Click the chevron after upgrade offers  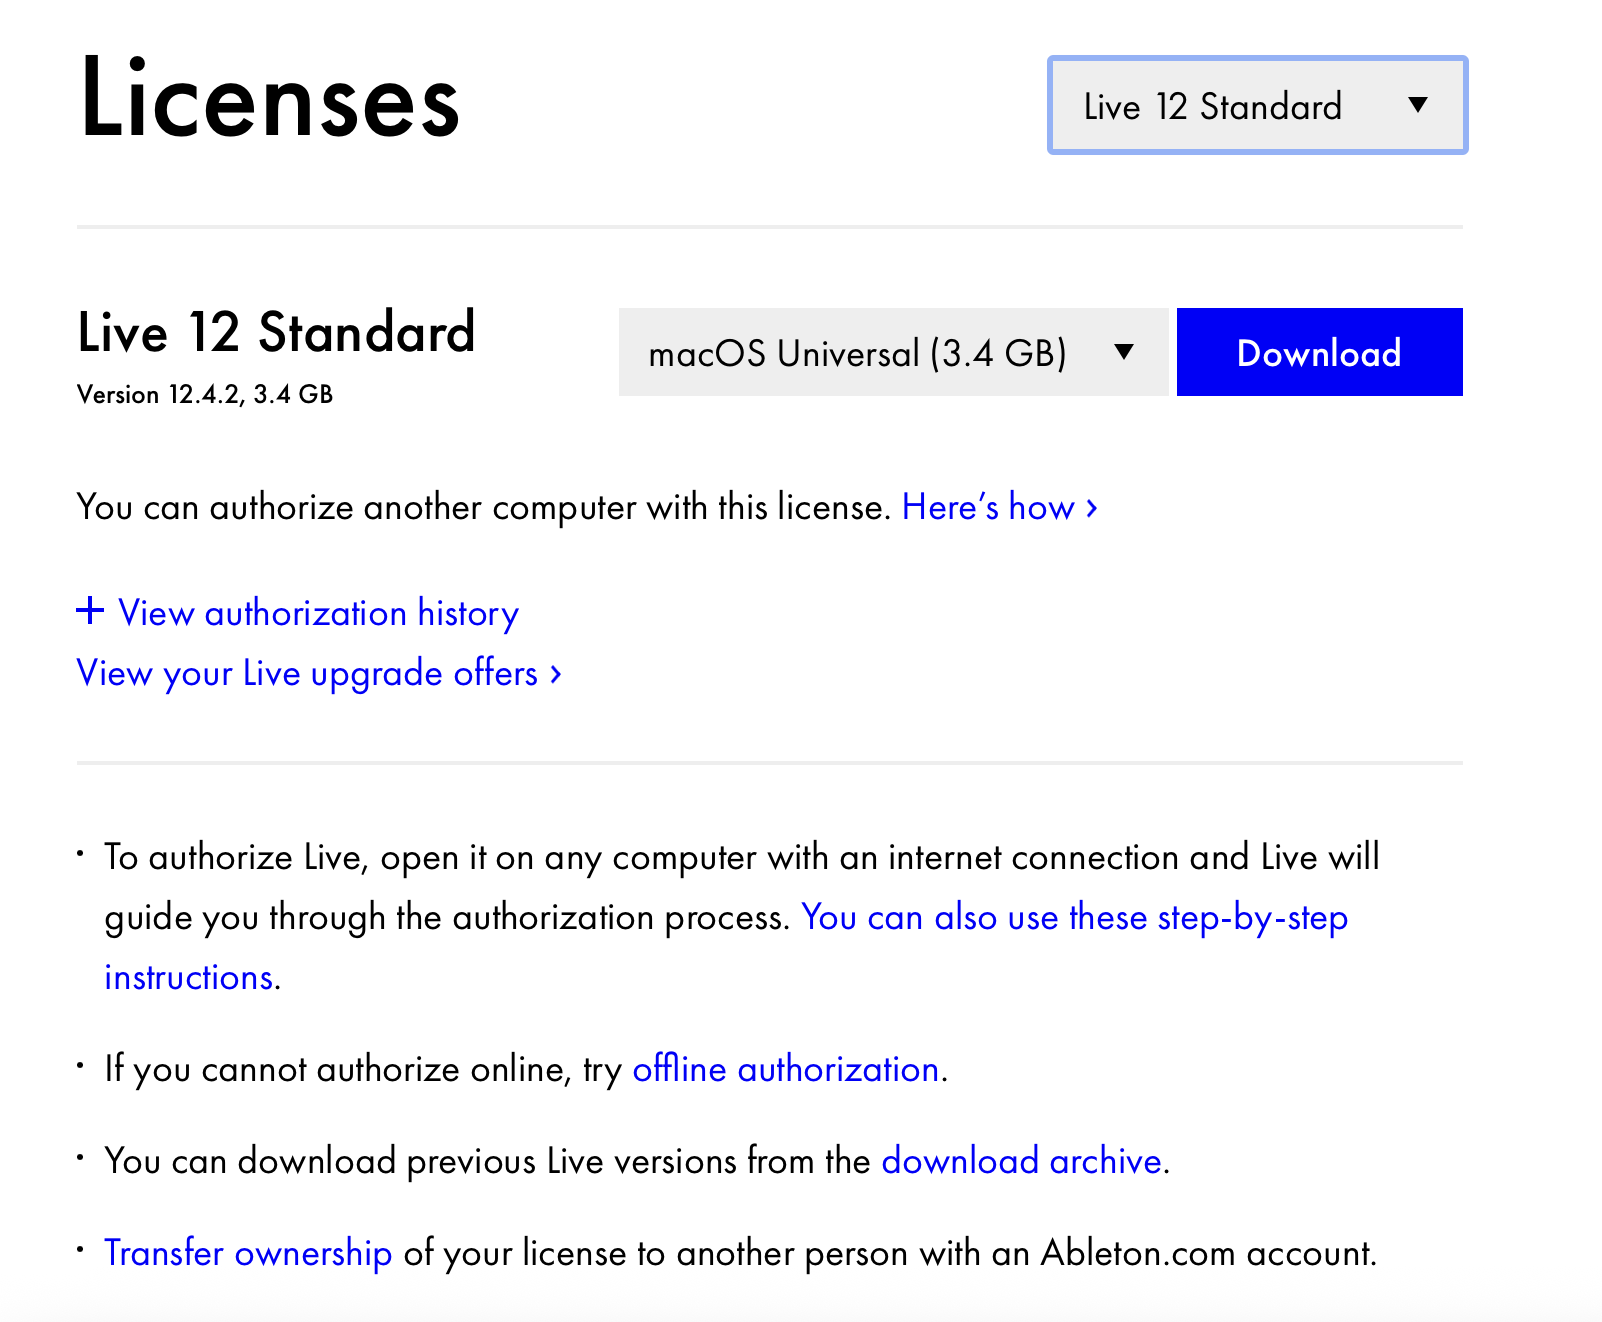coord(556,674)
